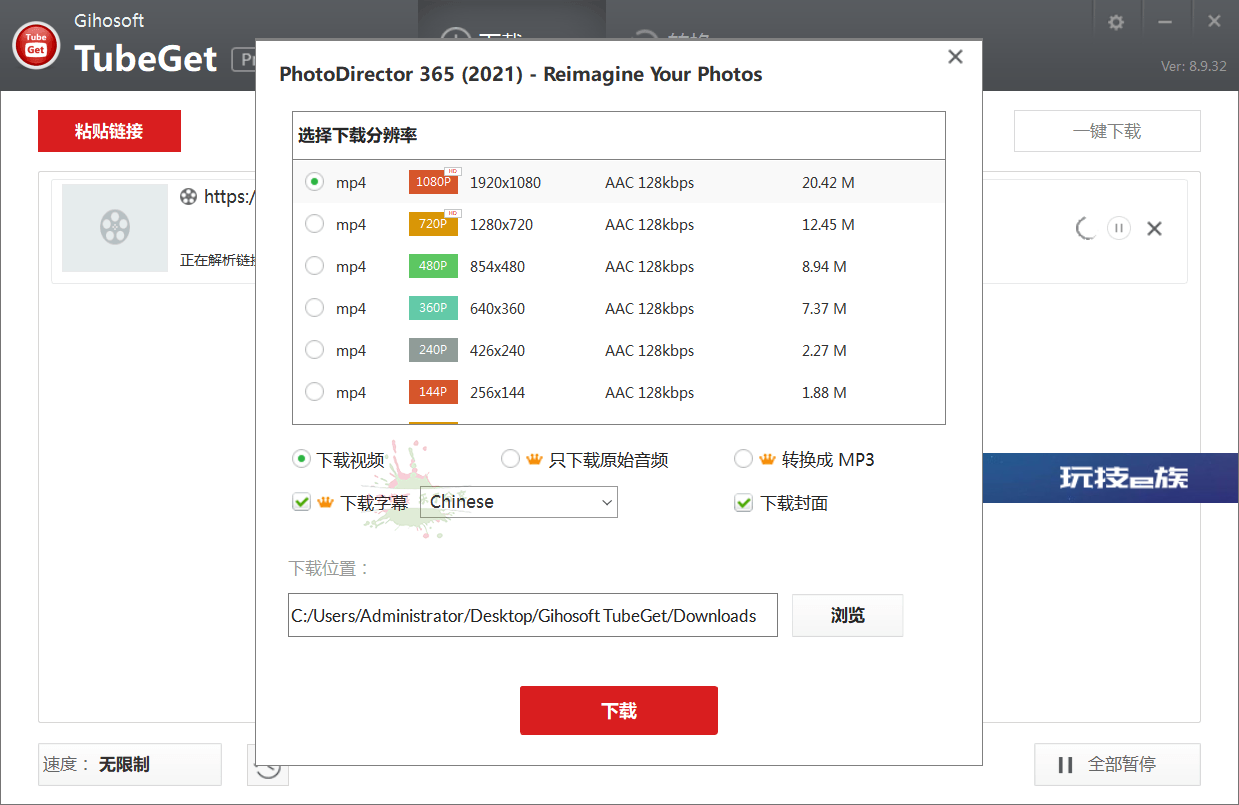Screen dimensions: 1239x805
Task: Select mp4 640x360 radio button
Action: [x=314, y=308]
